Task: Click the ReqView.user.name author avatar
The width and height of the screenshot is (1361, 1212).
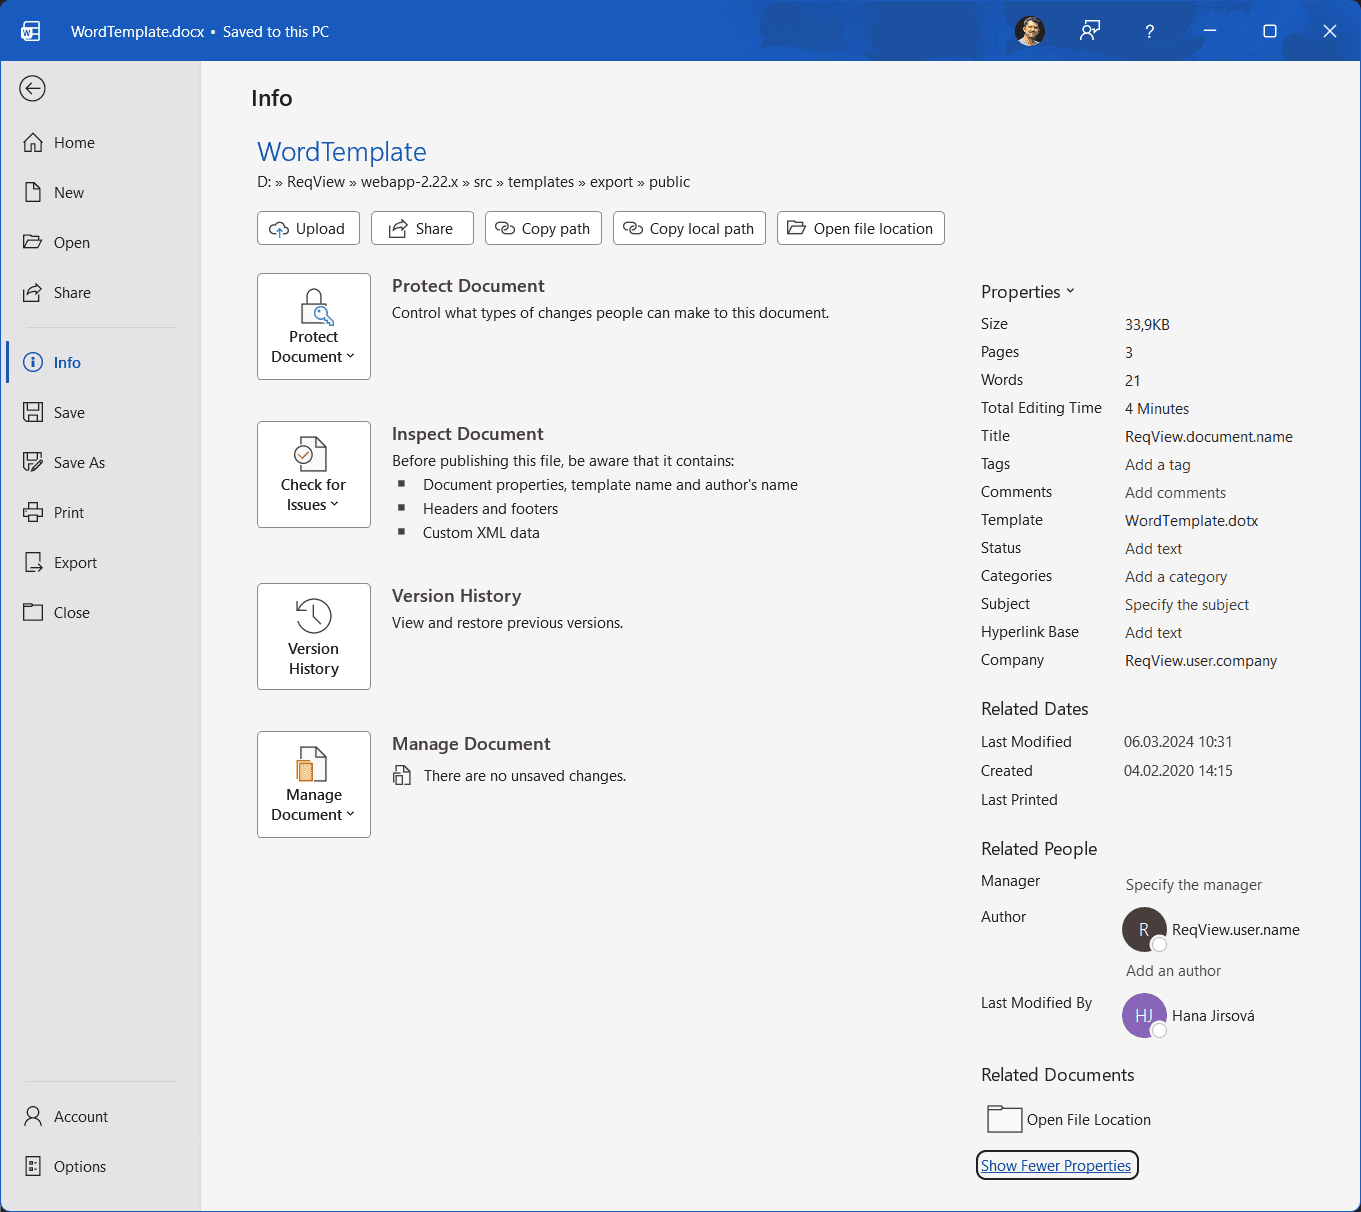Action: (x=1144, y=930)
